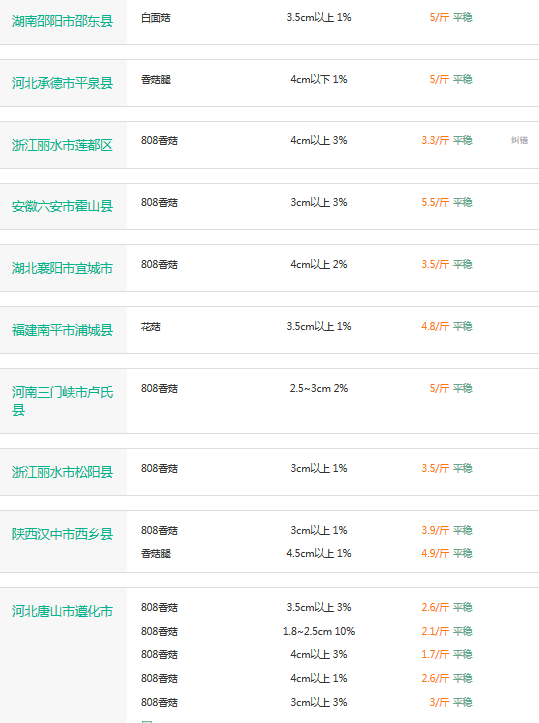This screenshot has width=539, height=723.
Task: Click the 1.8~2.5cm 10% specification
Action: pyautogui.click(x=319, y=631)
